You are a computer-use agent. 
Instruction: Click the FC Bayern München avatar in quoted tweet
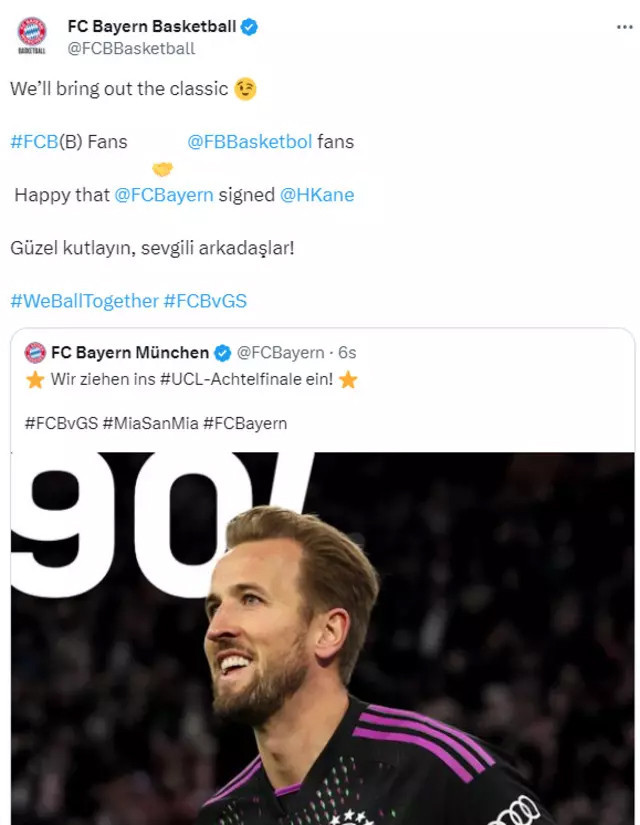35,352
